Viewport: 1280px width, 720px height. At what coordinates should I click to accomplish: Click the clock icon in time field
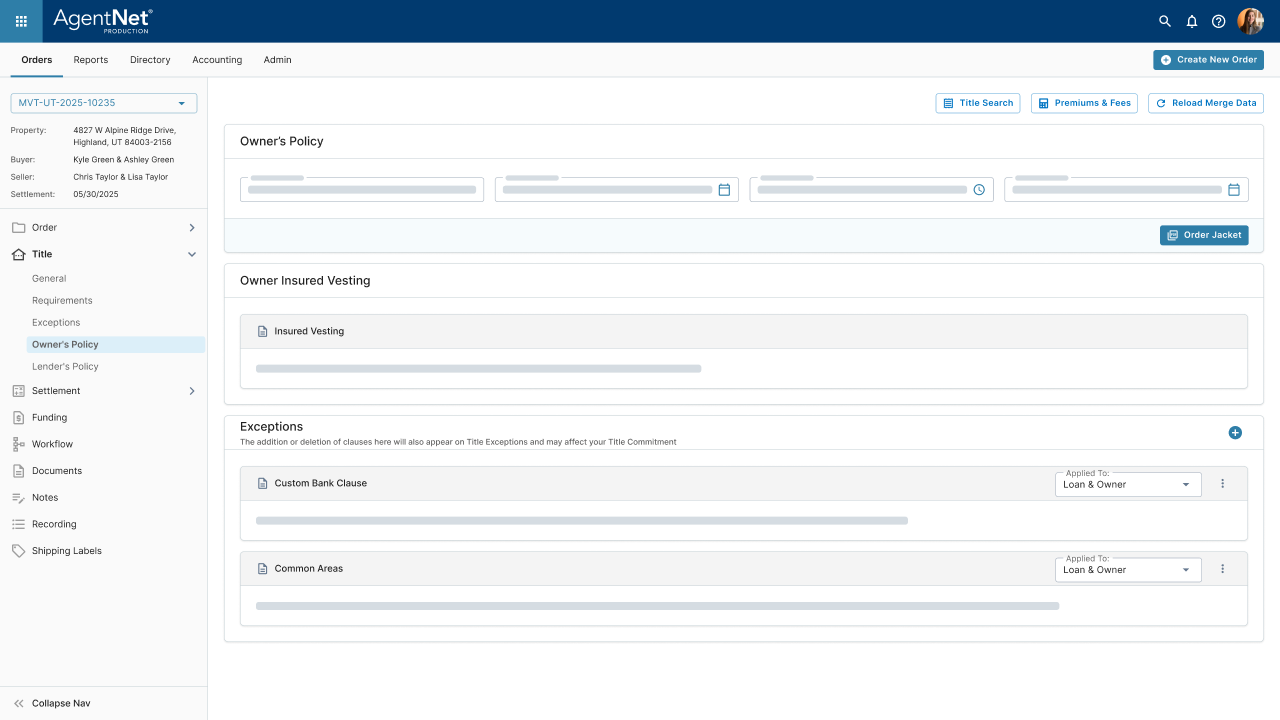point(979,190)
